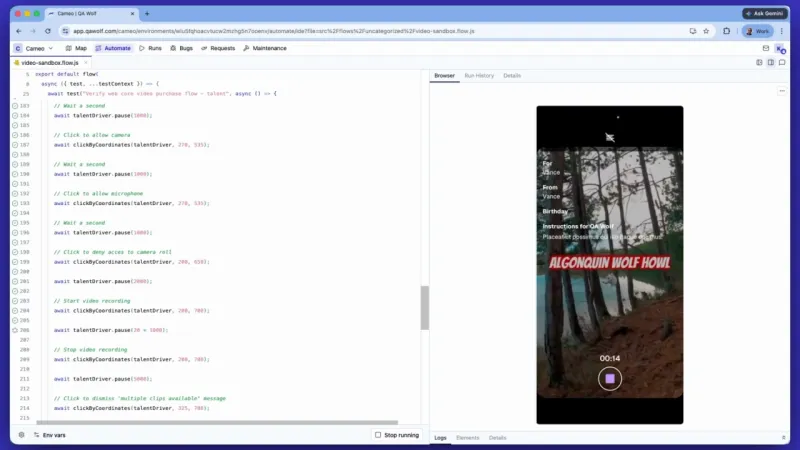
Task: Select the Automate section
Action: point(113,48)
